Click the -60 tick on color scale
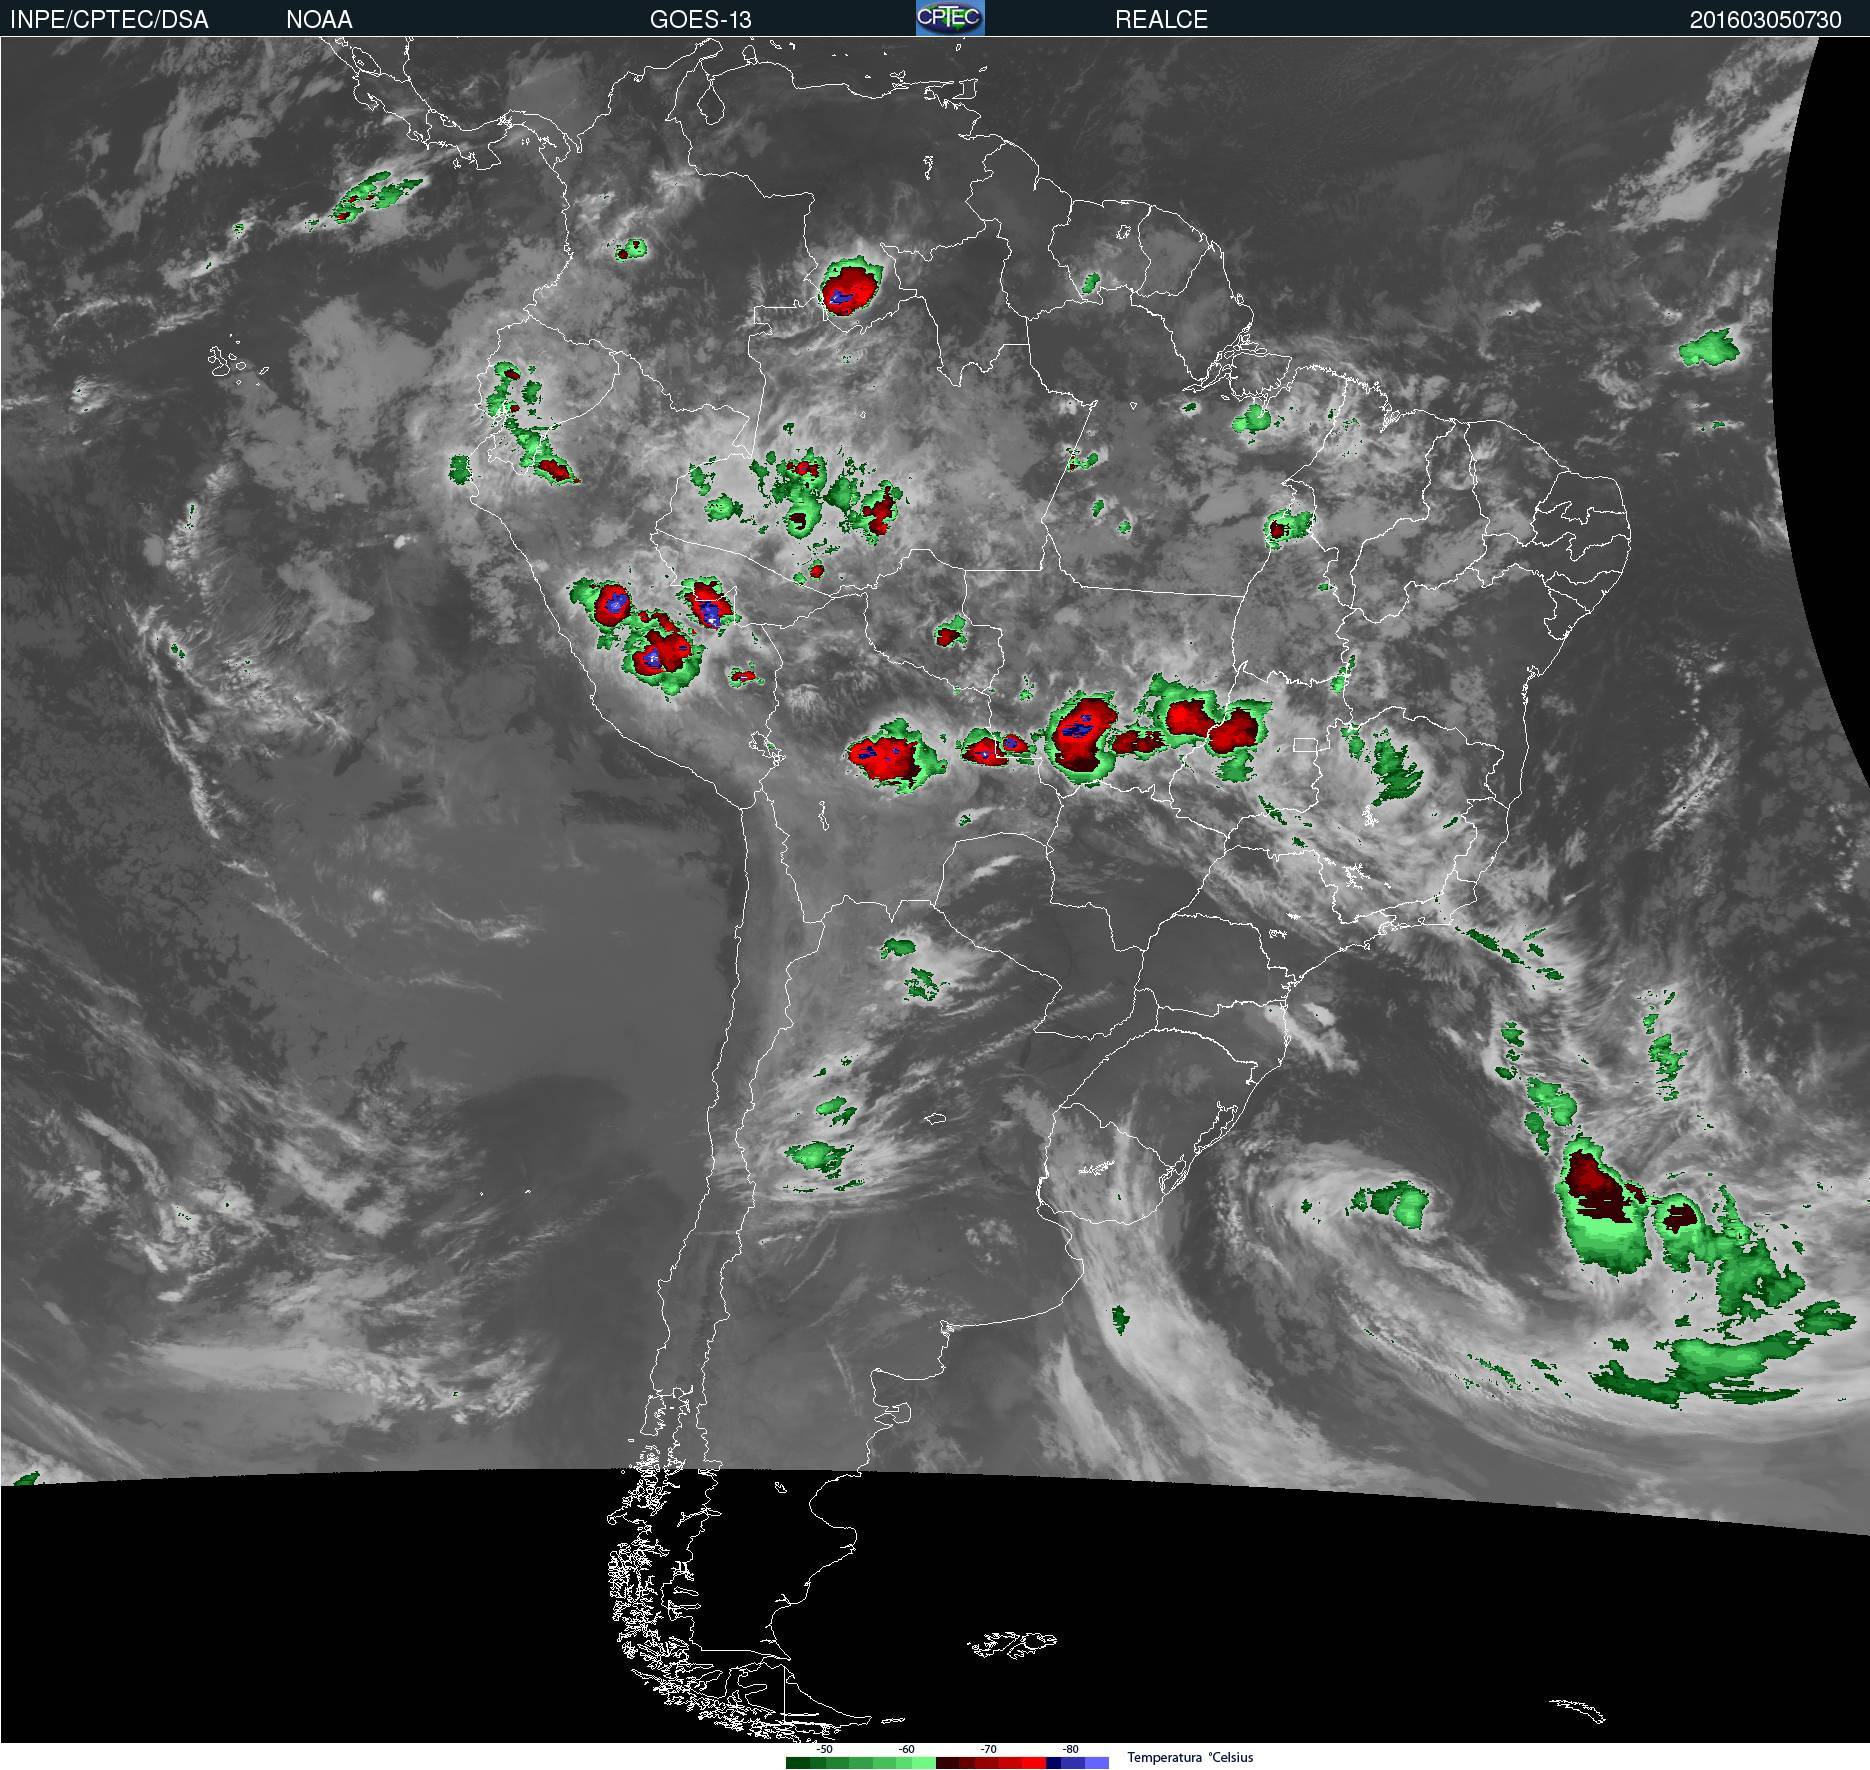Image resolution: width=1870 pixels, height=1770 pixels. click(906, 1749)
